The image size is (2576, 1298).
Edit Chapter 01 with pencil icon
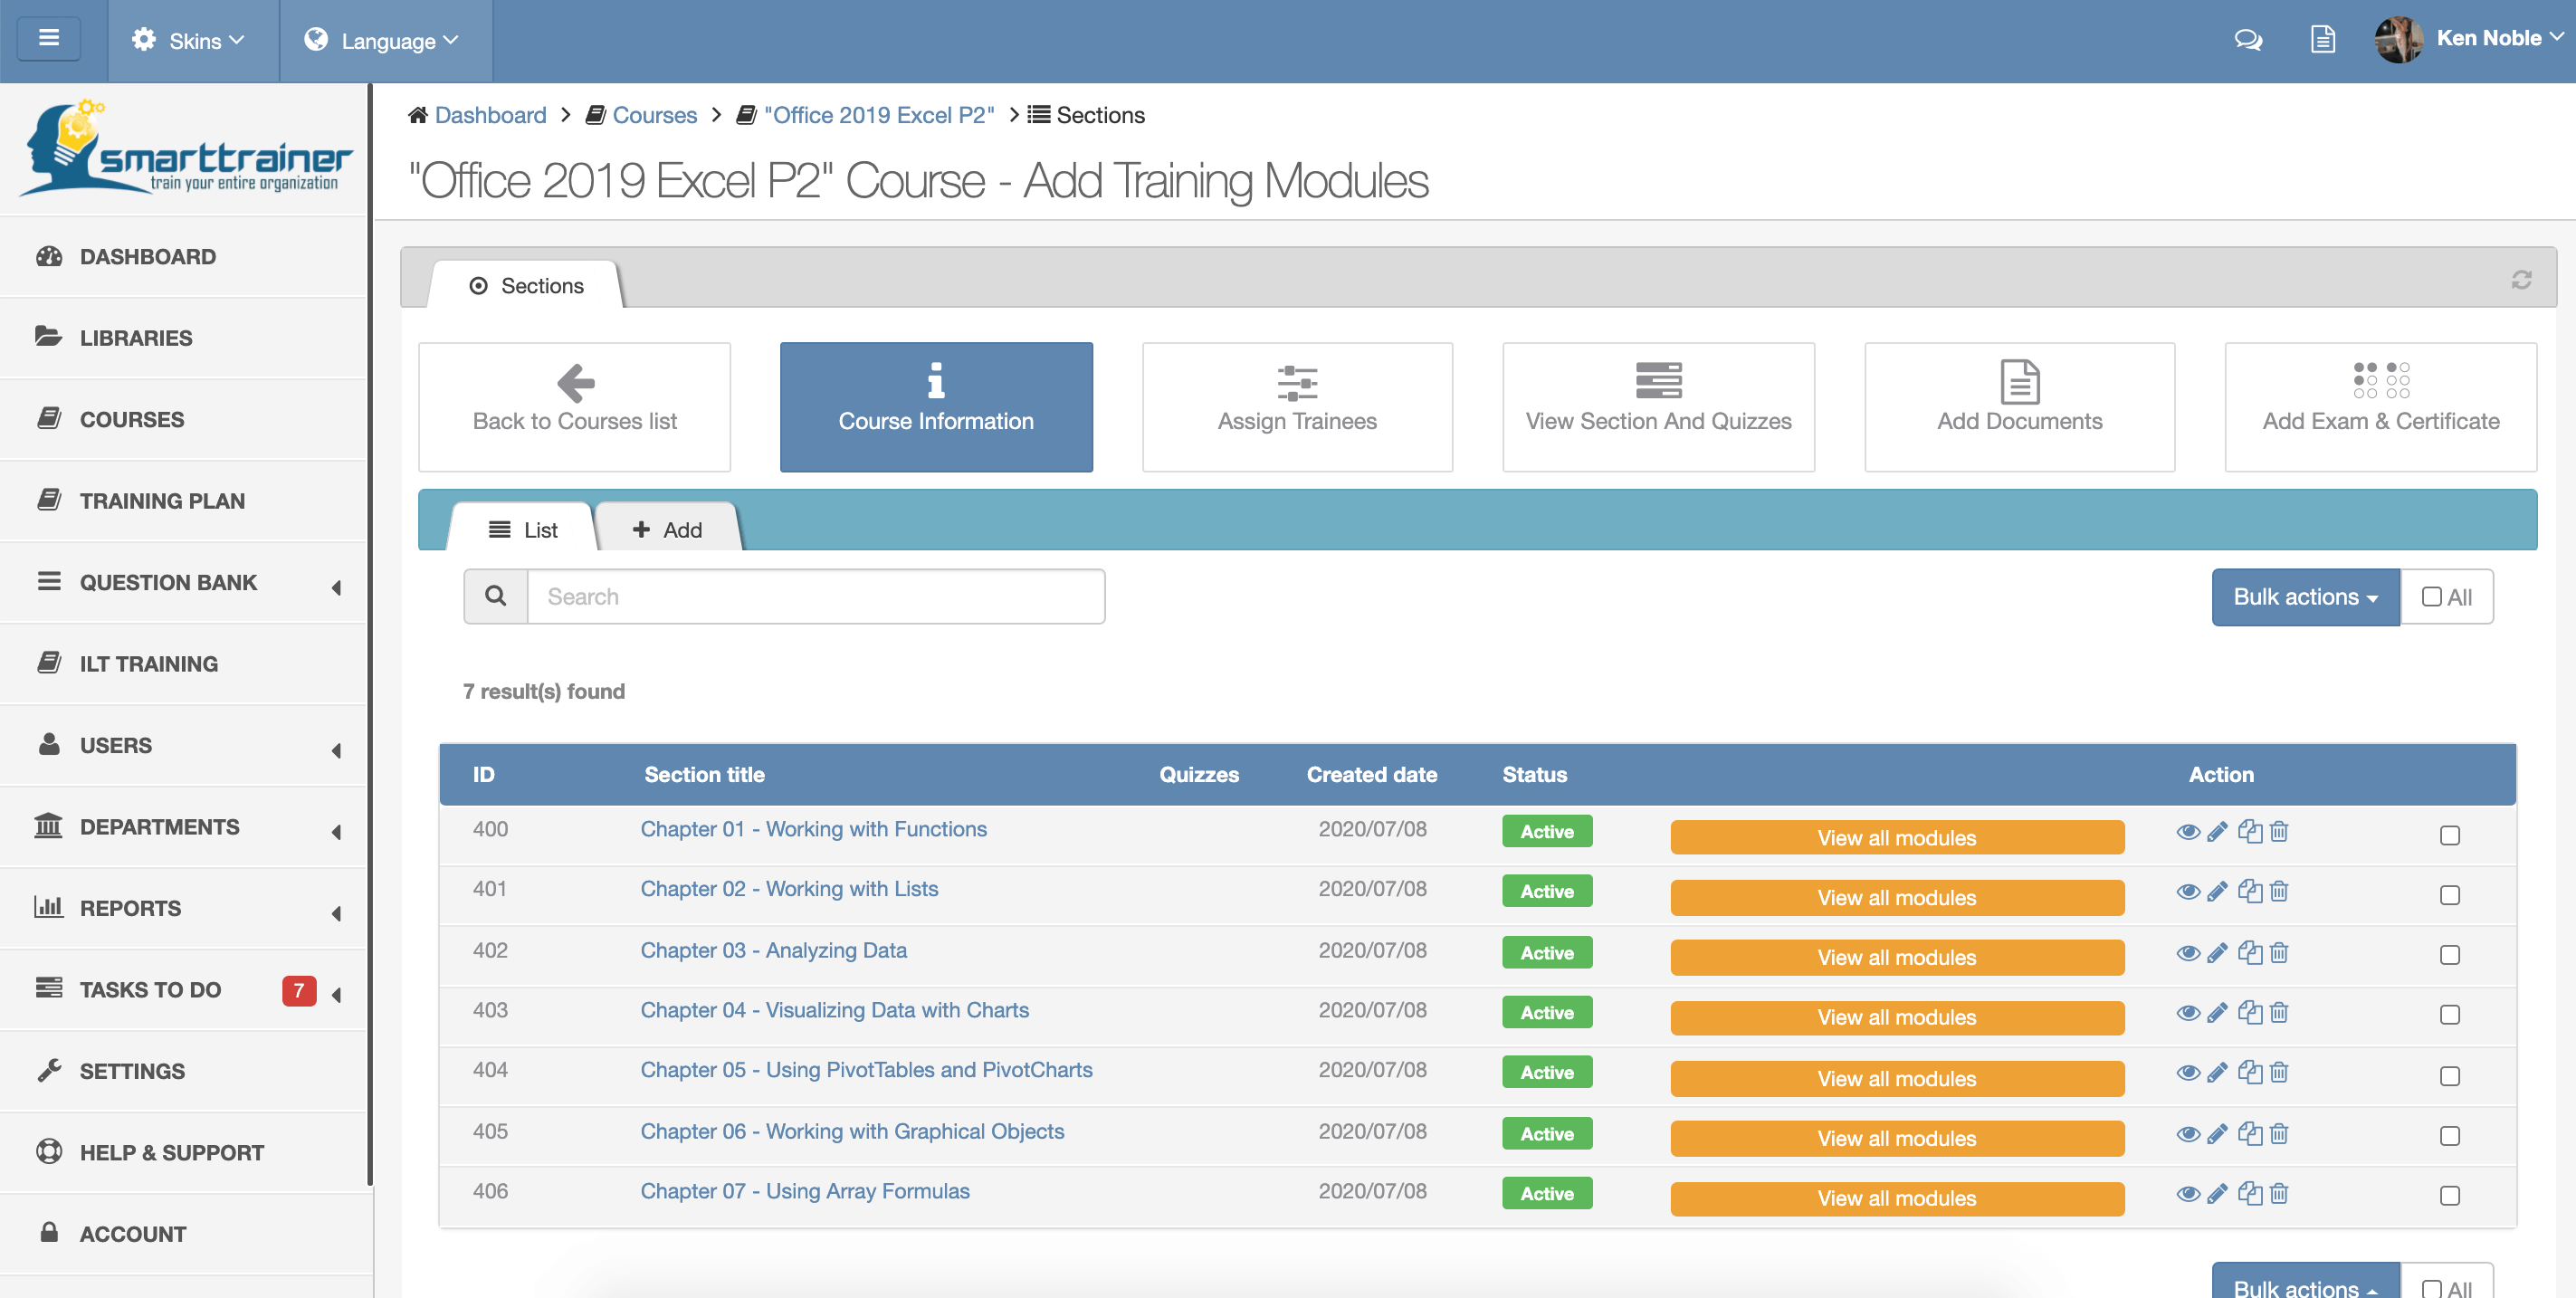(2217, 832)
